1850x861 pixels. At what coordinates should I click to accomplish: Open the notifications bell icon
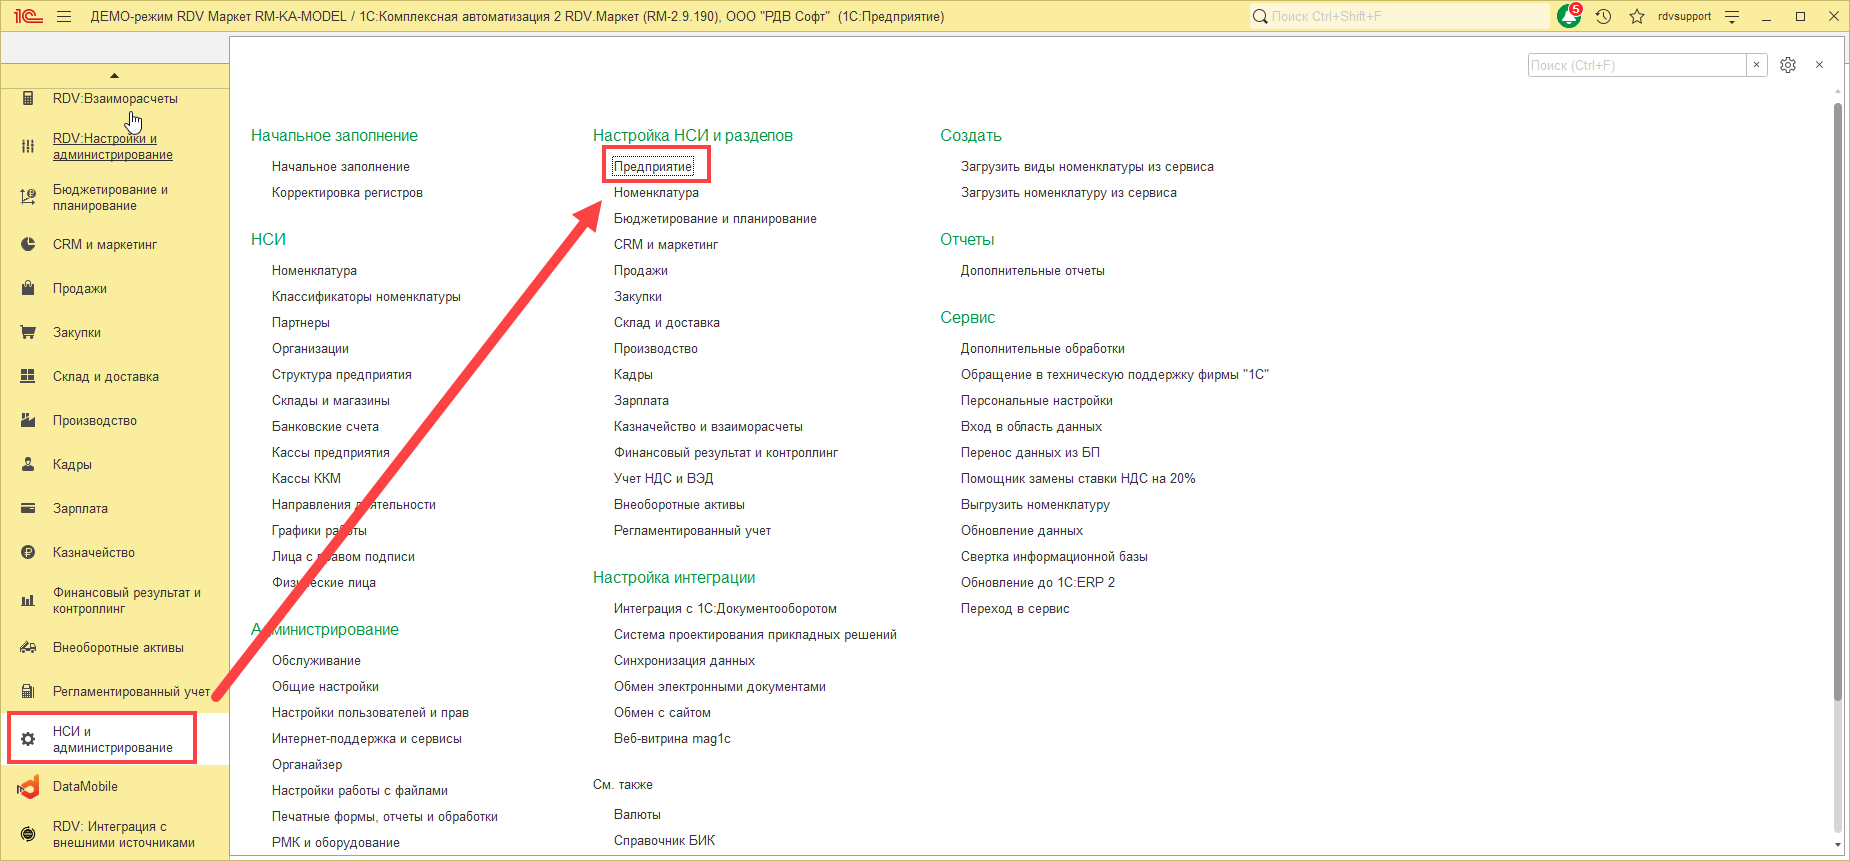pos(1569,16)
